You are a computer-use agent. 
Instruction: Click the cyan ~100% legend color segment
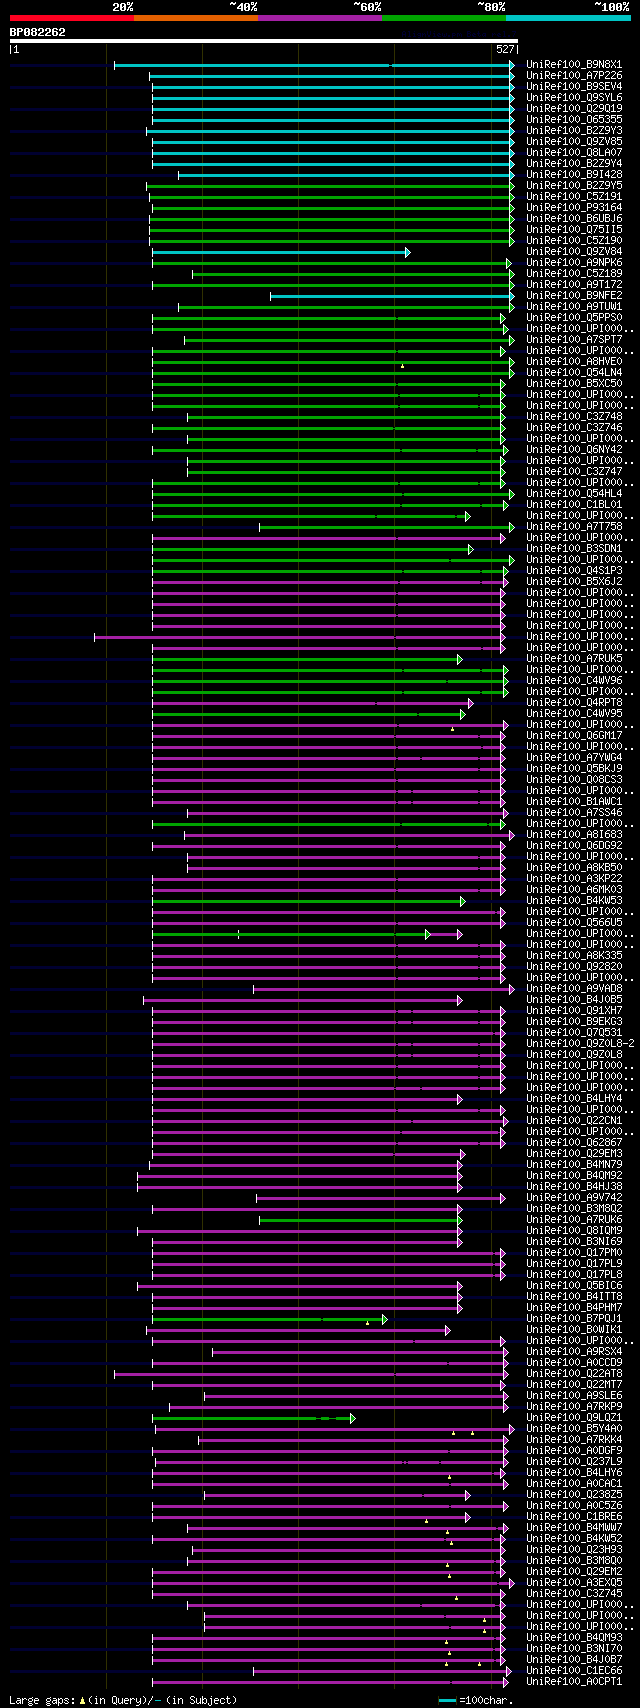pos(568,18)
